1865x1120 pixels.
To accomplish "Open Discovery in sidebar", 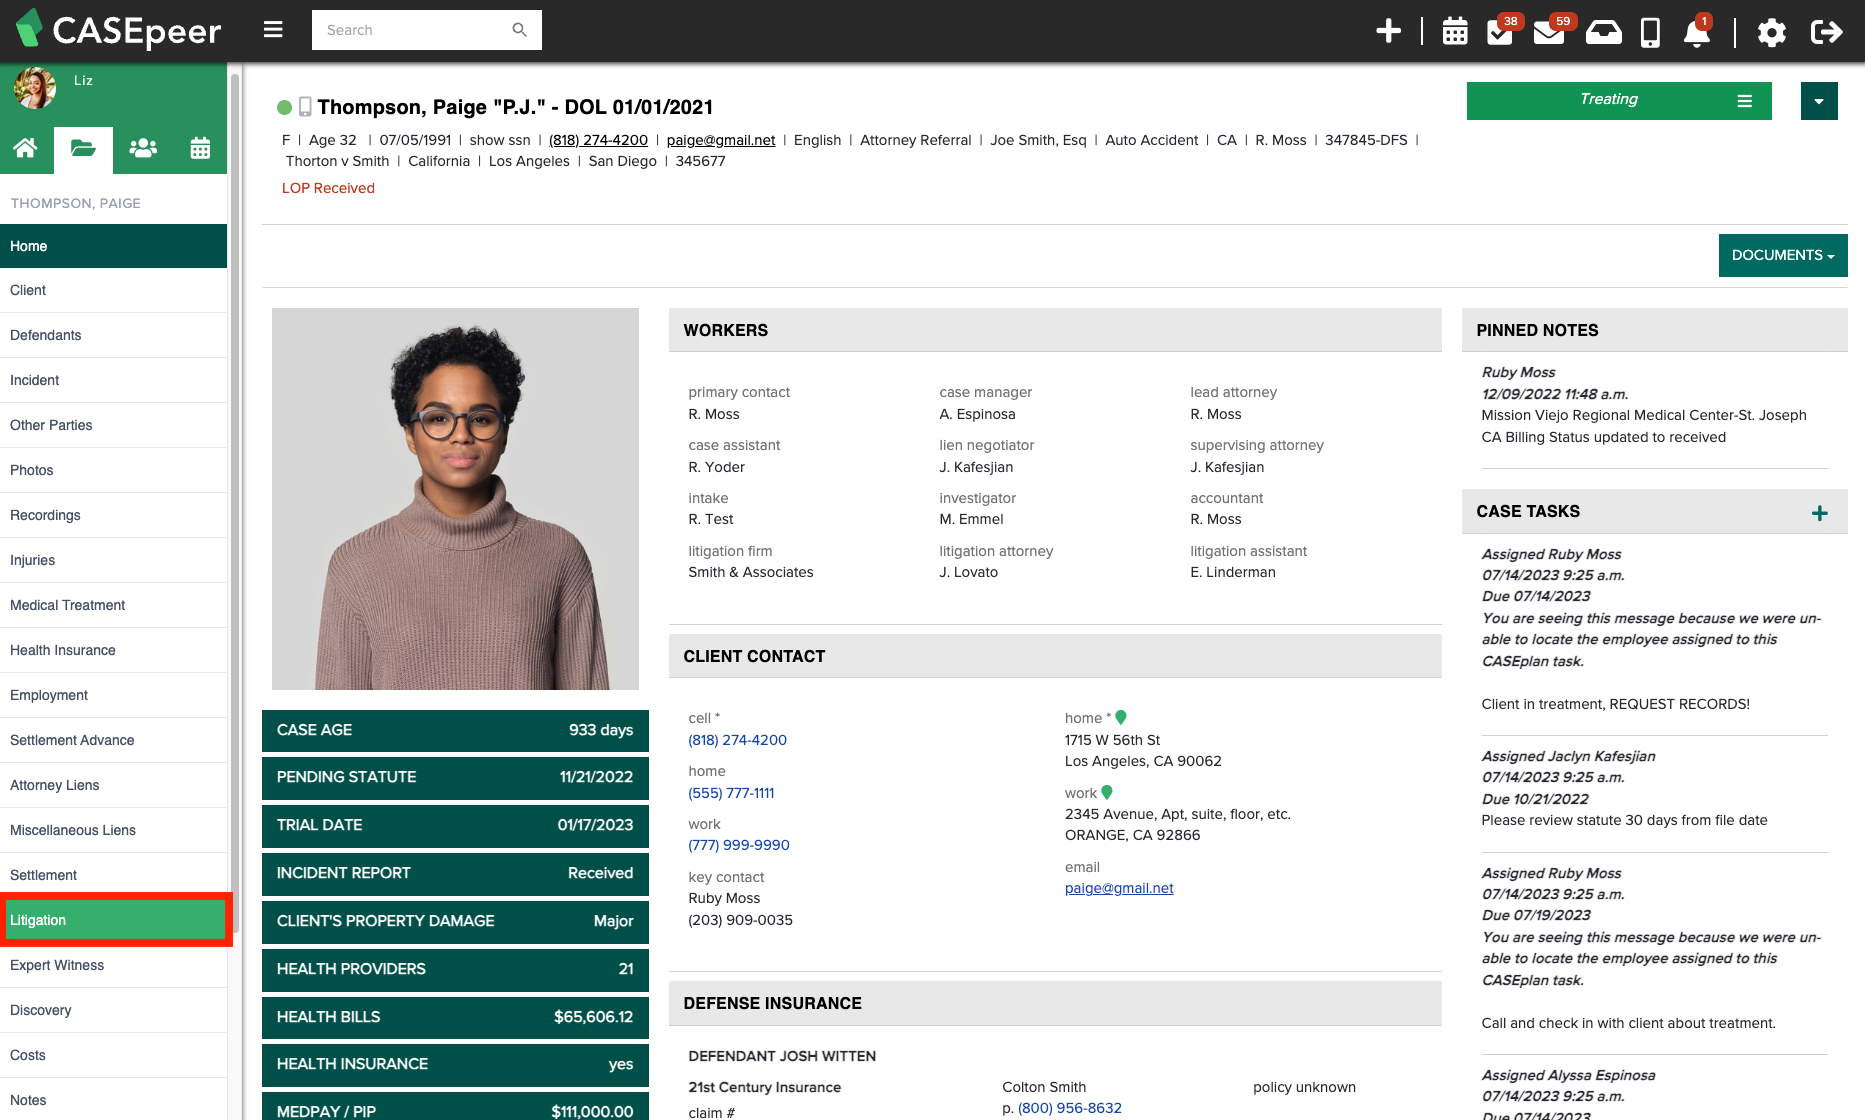I will [113, 1010].
